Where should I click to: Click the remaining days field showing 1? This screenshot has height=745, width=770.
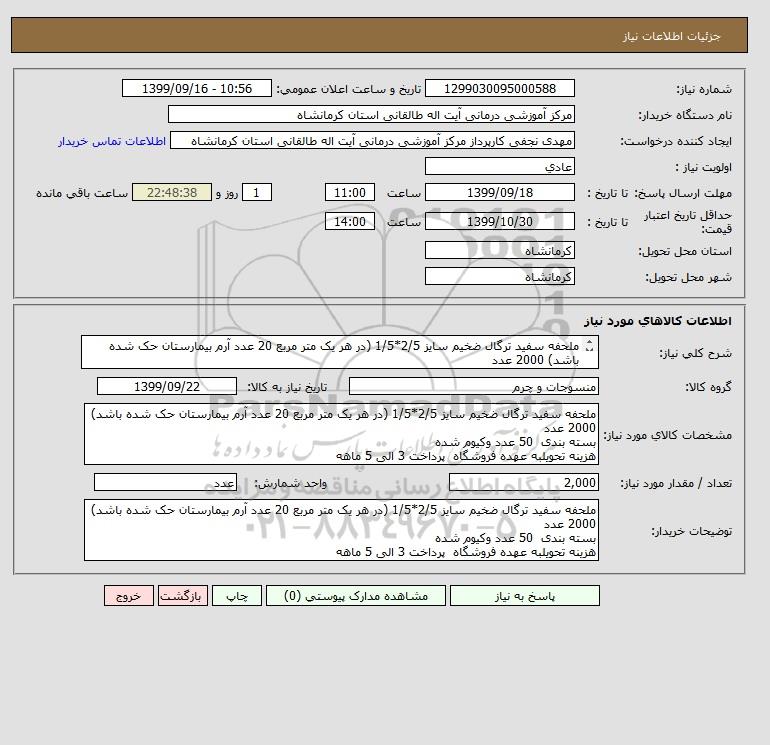click(x=256, y=193)
